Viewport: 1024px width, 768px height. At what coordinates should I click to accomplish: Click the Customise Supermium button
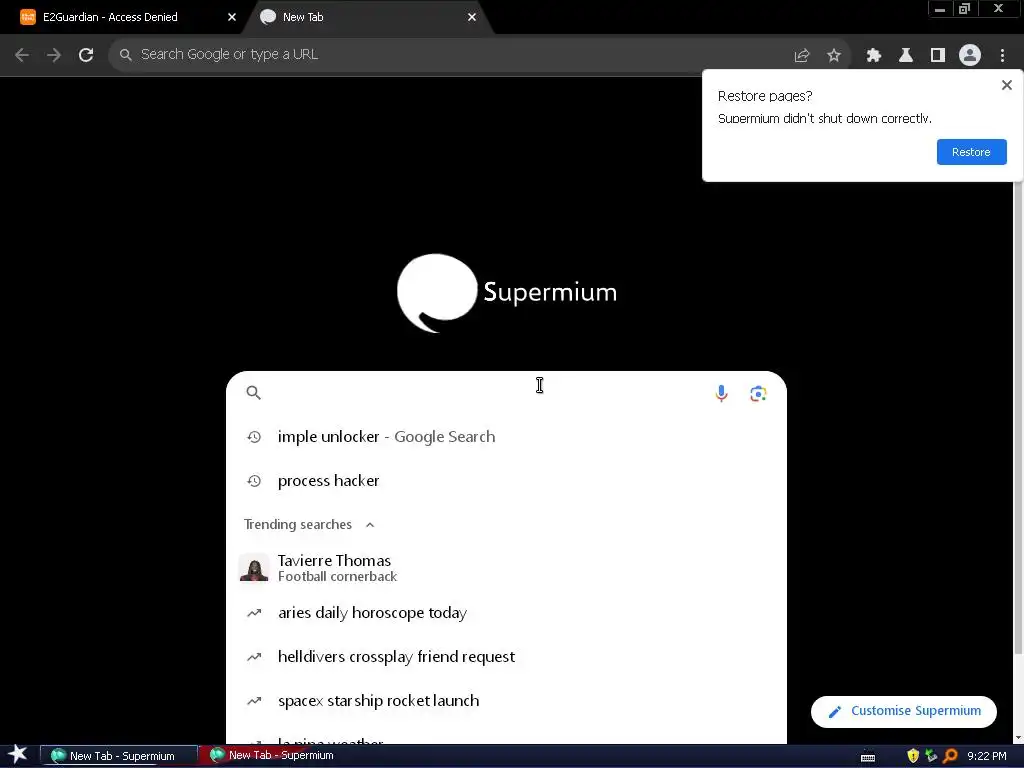[x=904, y=711]
